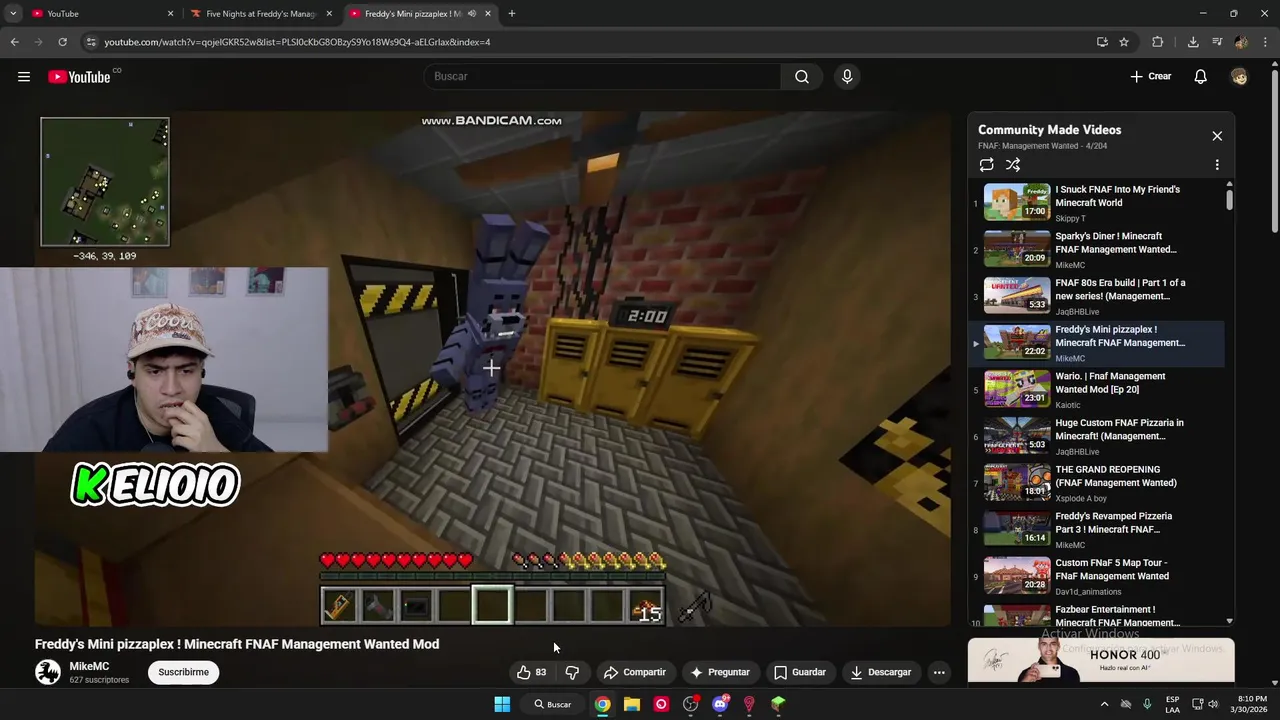Click Descargar to download the video
The width and height of the screenshot is (1280, 720).
(x=881, y=672)
